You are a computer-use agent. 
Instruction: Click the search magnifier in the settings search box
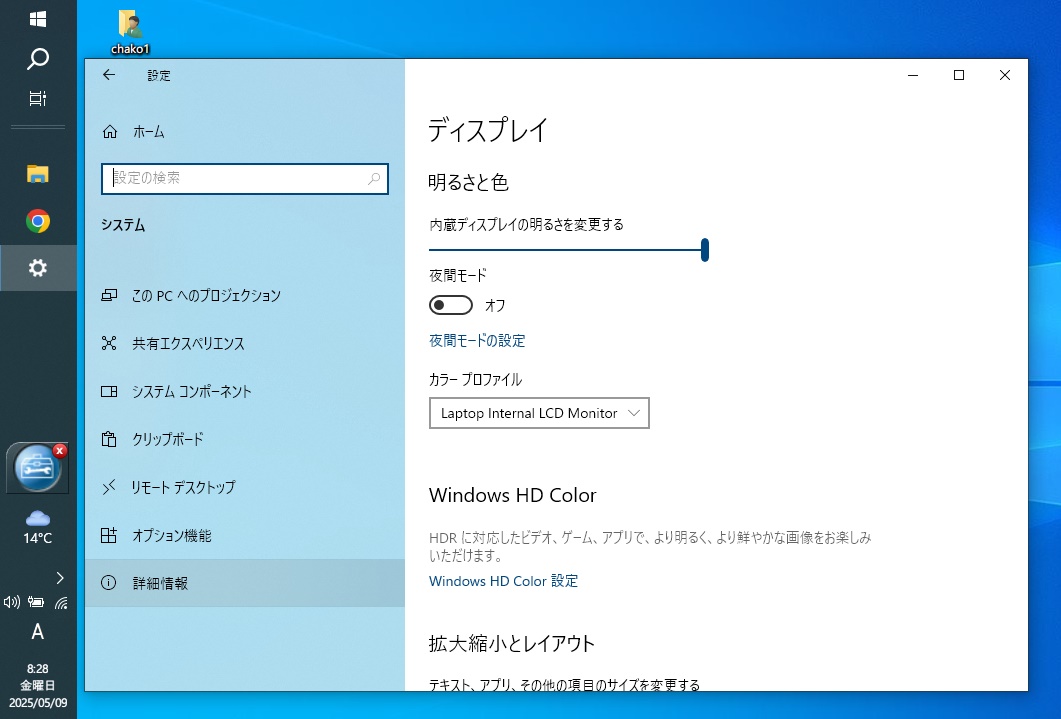(374, 179)
